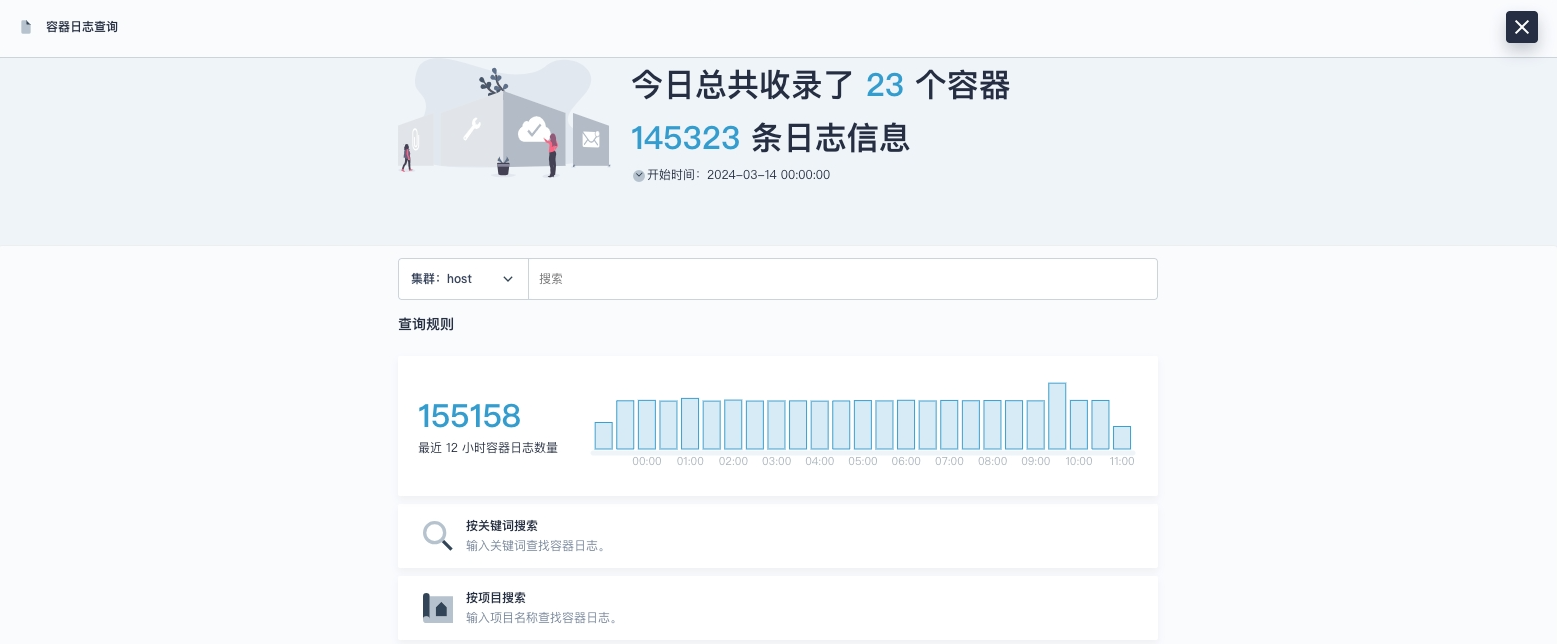1557x644 pixels.
Task: Click the document icon beside 容器日志查询 title
Action: (x=26, y=27)
